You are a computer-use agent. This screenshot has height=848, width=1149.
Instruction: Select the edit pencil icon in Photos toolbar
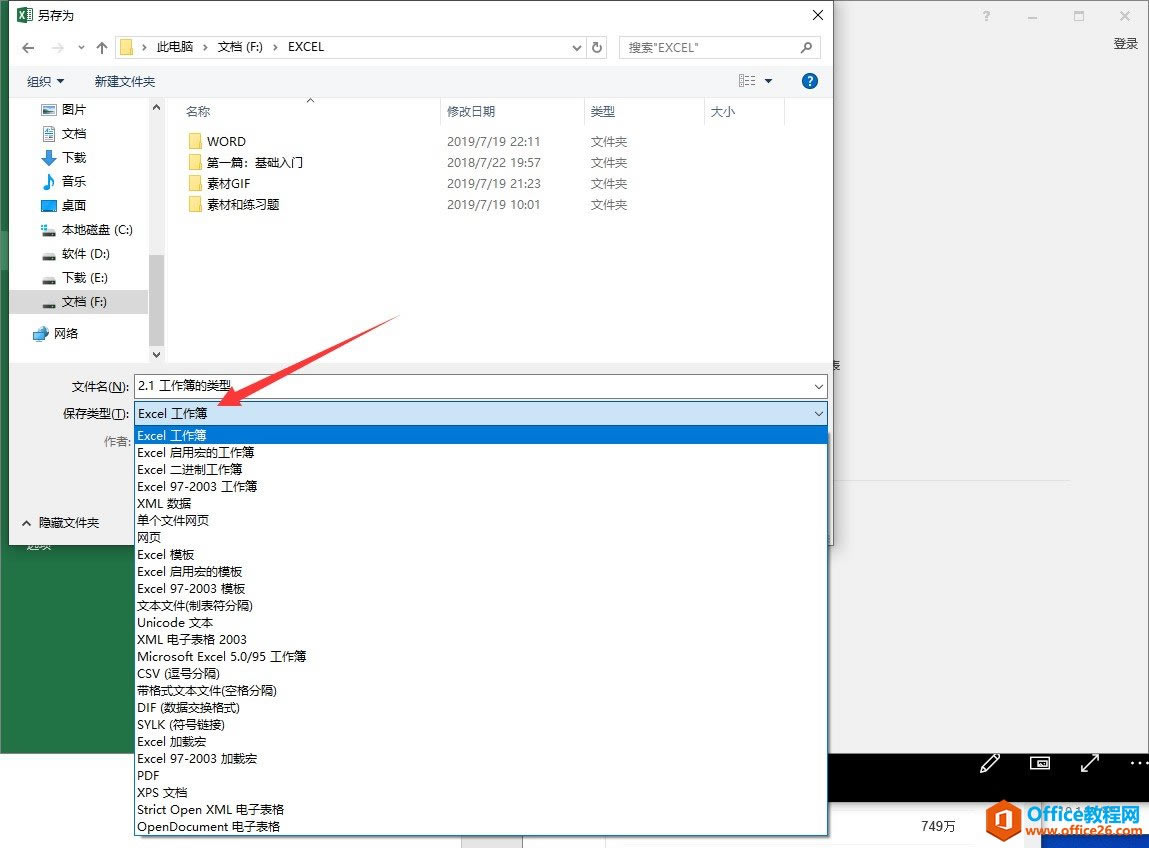pos(989,763)
